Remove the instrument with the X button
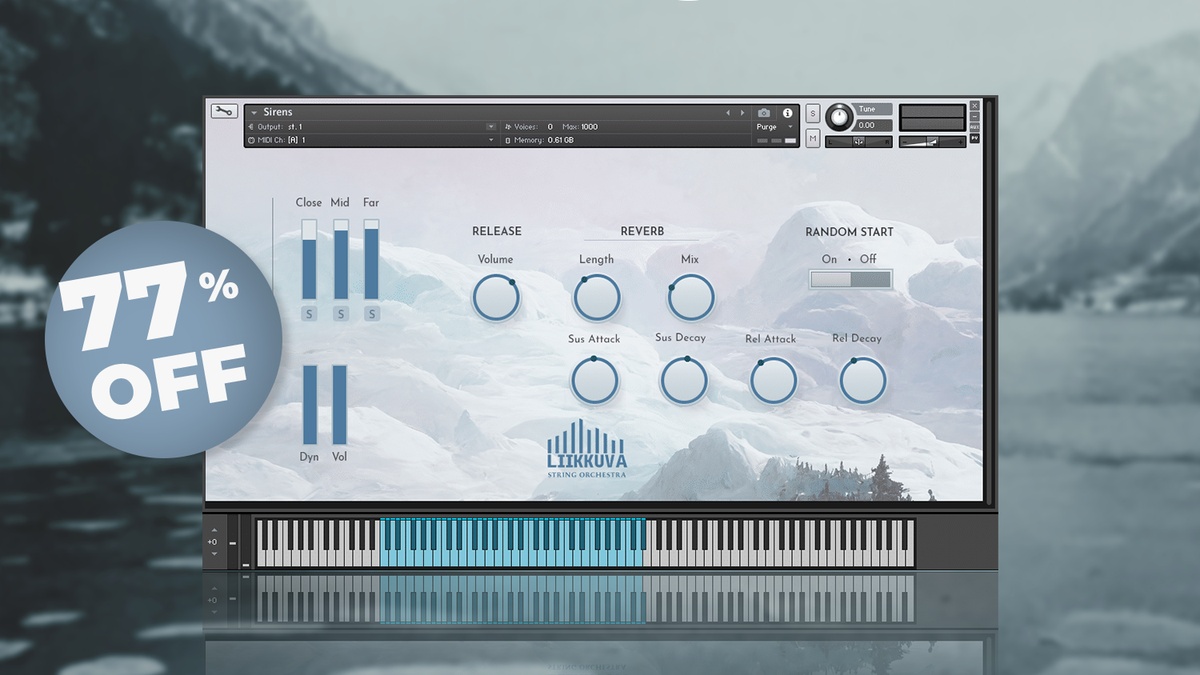1200x675 pixels. coord(974,105)
